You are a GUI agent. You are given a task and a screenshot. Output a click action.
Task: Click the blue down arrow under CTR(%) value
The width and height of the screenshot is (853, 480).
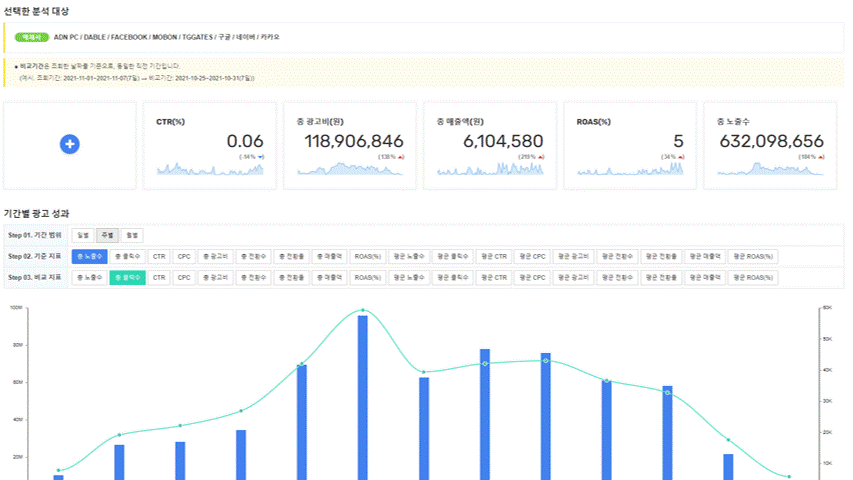point(261,157)
